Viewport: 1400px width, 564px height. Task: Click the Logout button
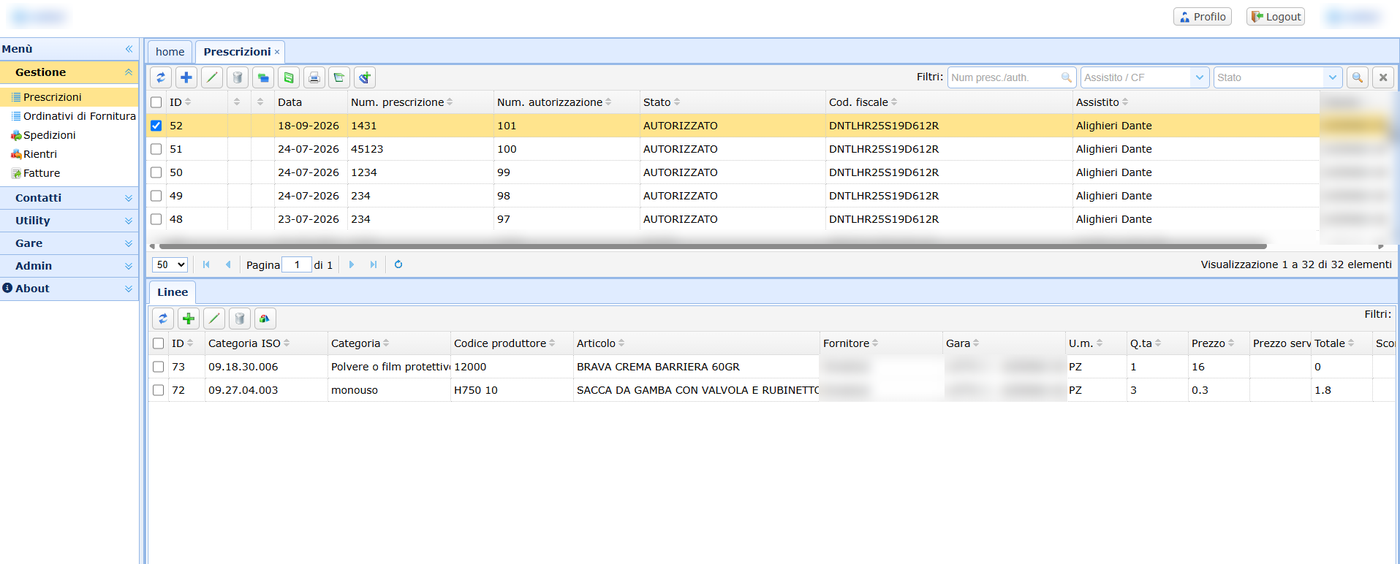tap(1275, 17)
